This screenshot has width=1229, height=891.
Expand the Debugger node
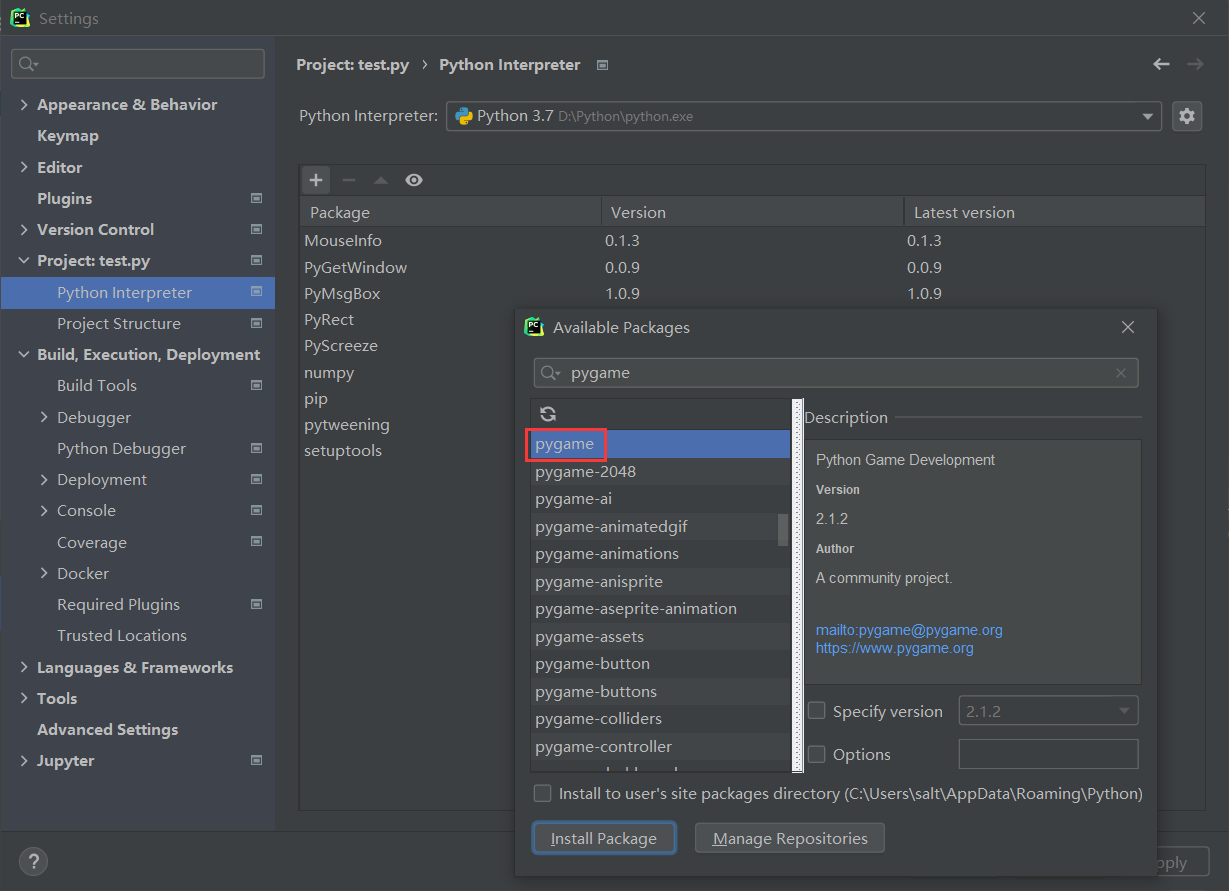tap(44, 417)
